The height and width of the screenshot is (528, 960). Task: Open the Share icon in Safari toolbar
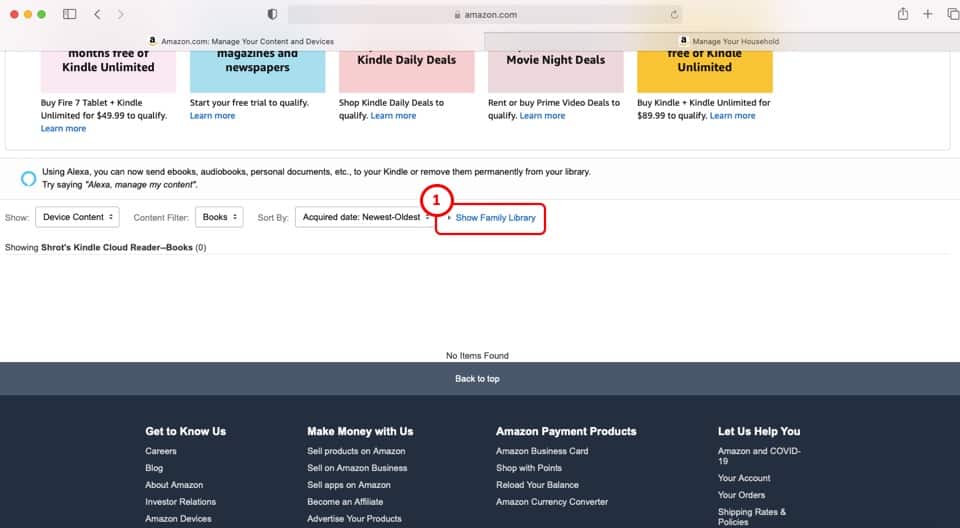903,13
